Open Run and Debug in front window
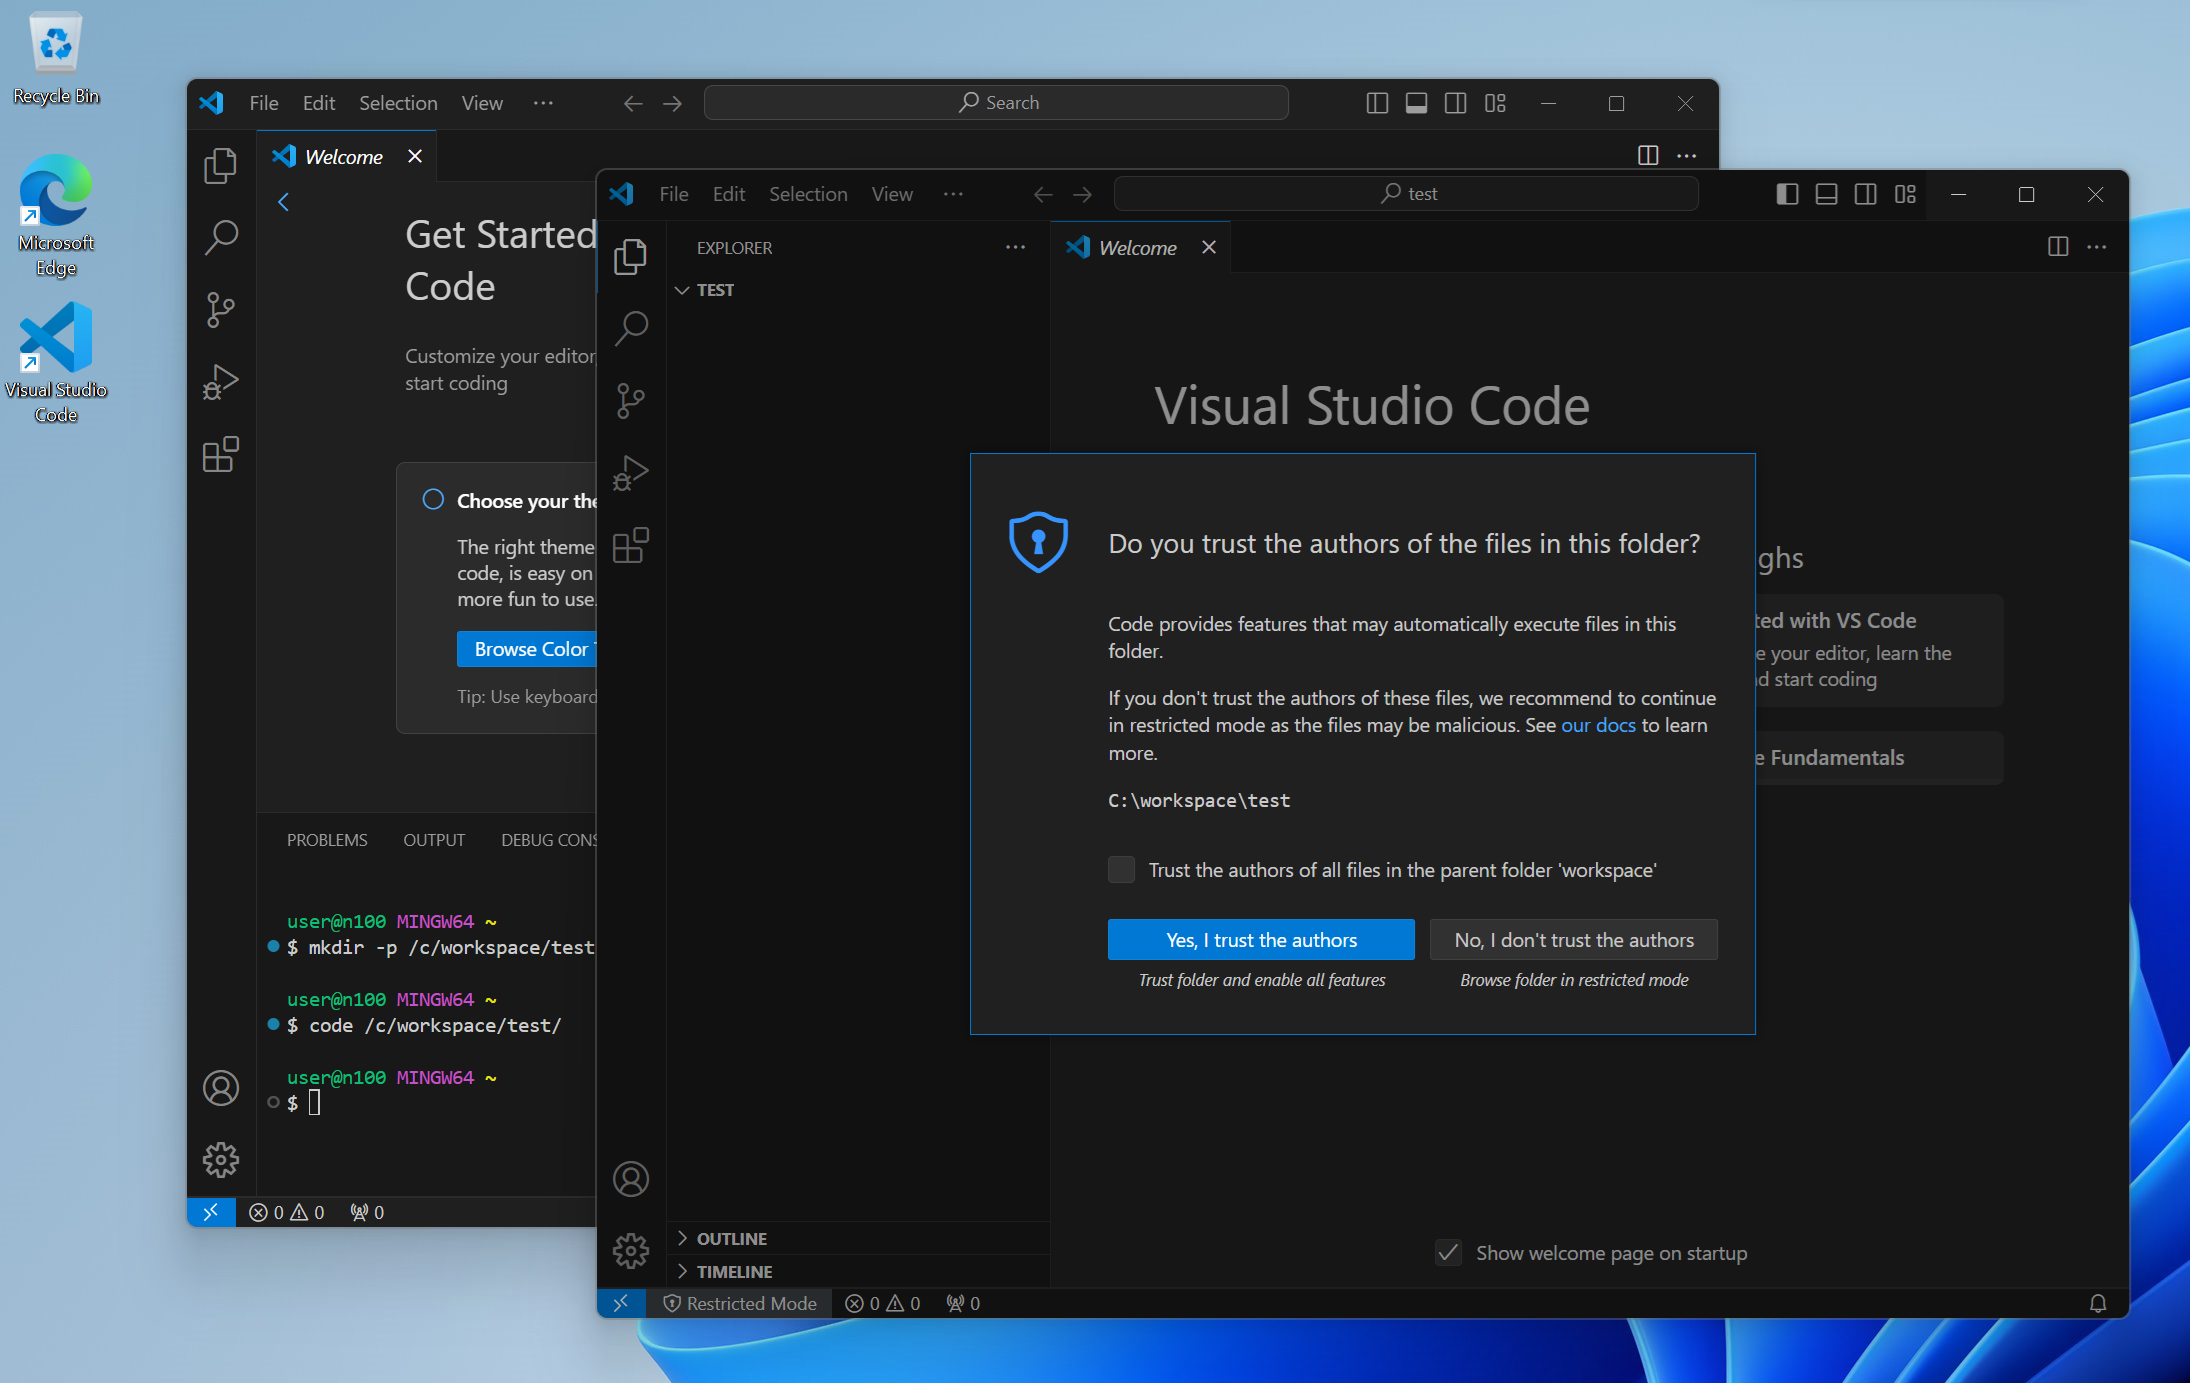The height and width of the screenshot is (1383, 2190). 631,473
